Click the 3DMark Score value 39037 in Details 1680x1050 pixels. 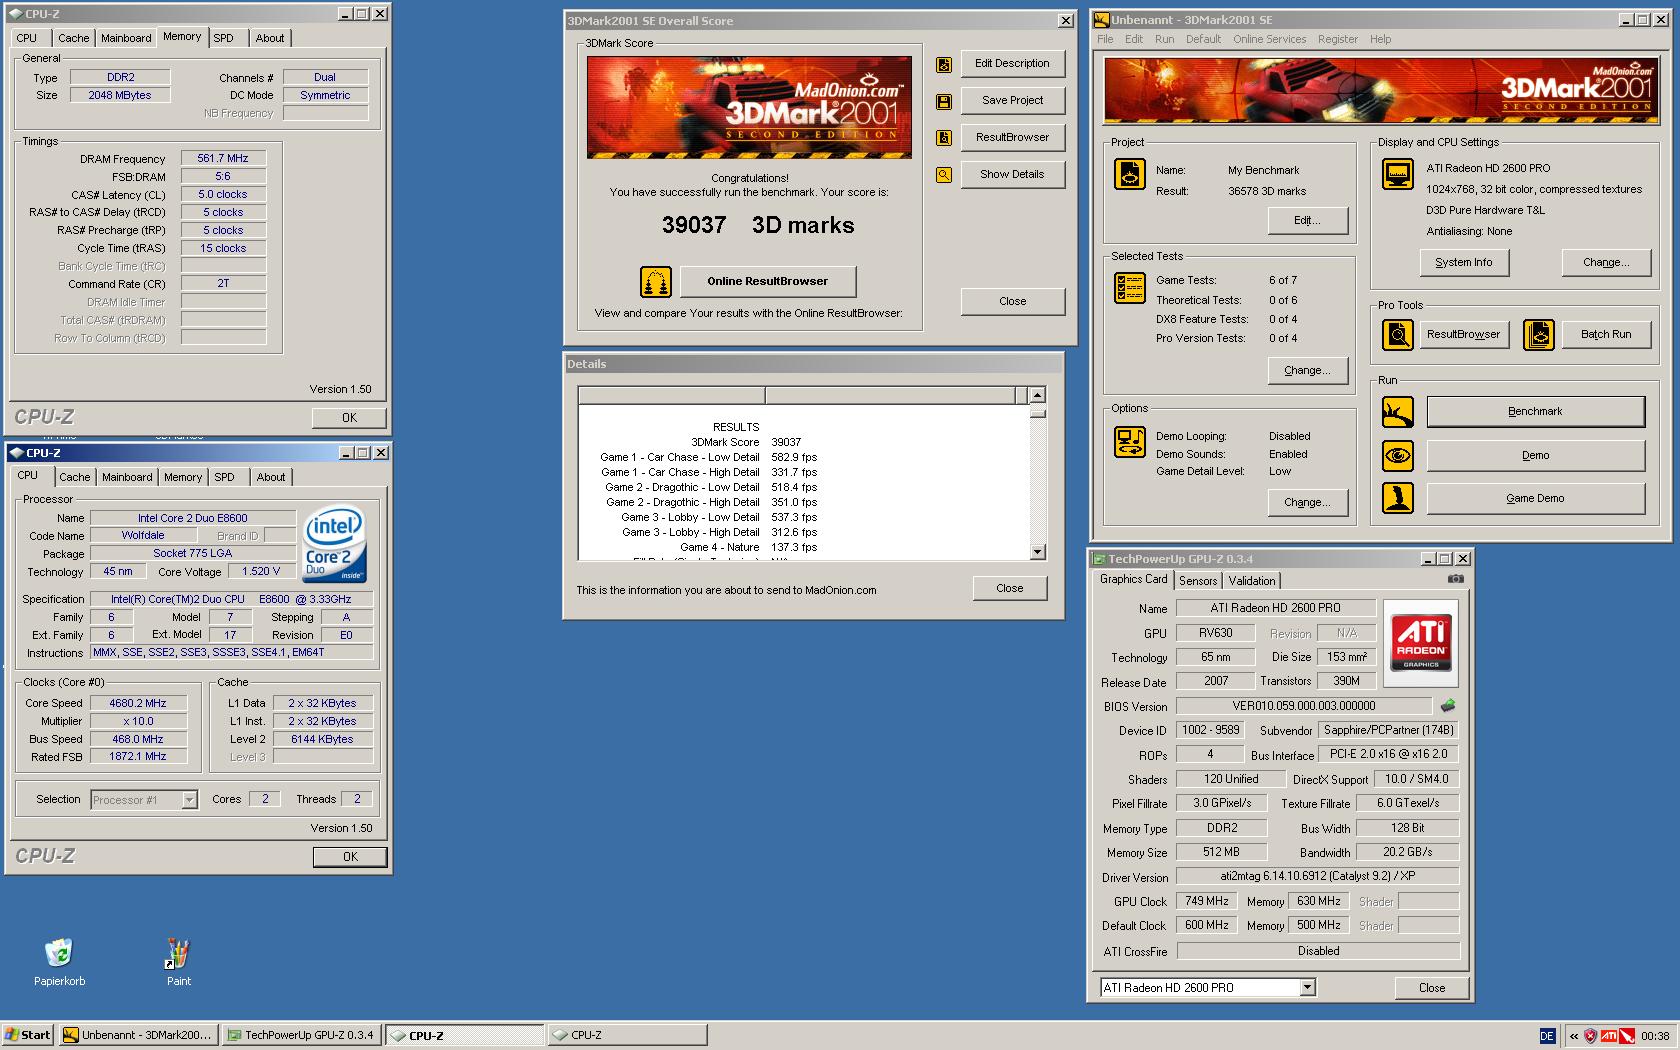[x=786, y=442]
